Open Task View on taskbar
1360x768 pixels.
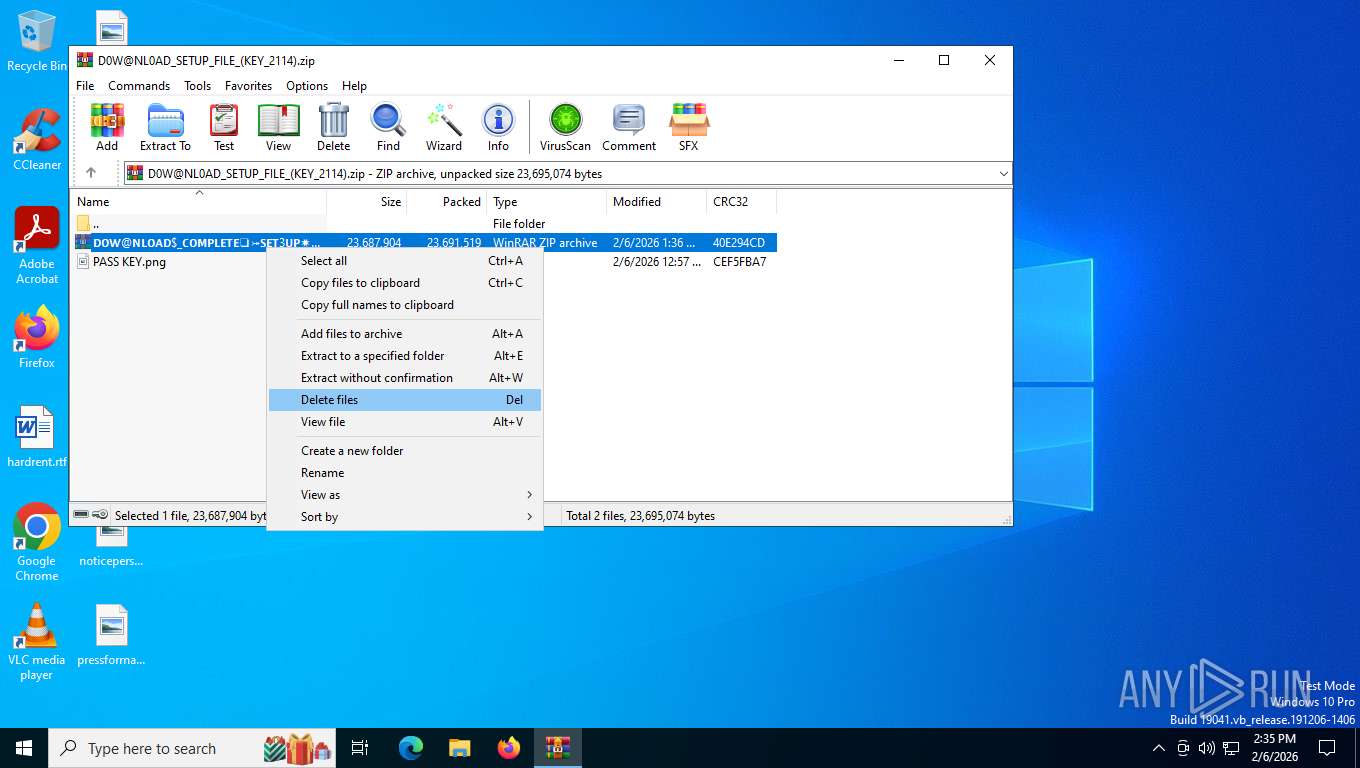(360, 748)
